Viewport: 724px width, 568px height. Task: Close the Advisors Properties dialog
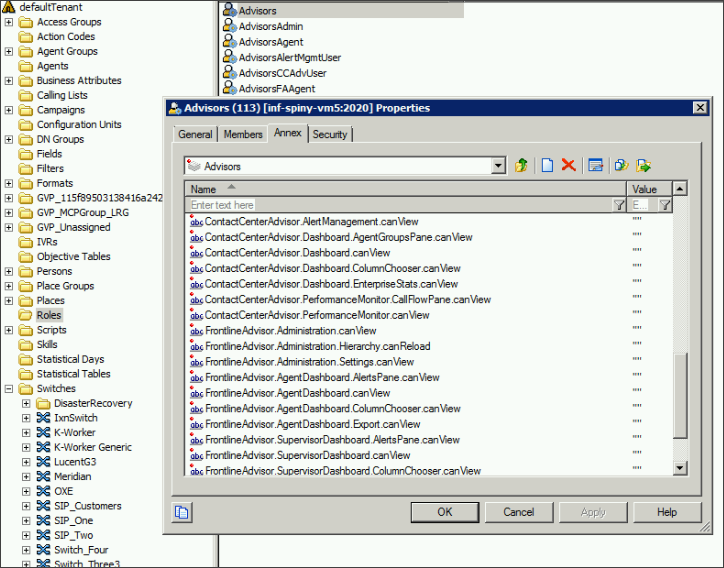pyautogui.click(x=700, y=108)
